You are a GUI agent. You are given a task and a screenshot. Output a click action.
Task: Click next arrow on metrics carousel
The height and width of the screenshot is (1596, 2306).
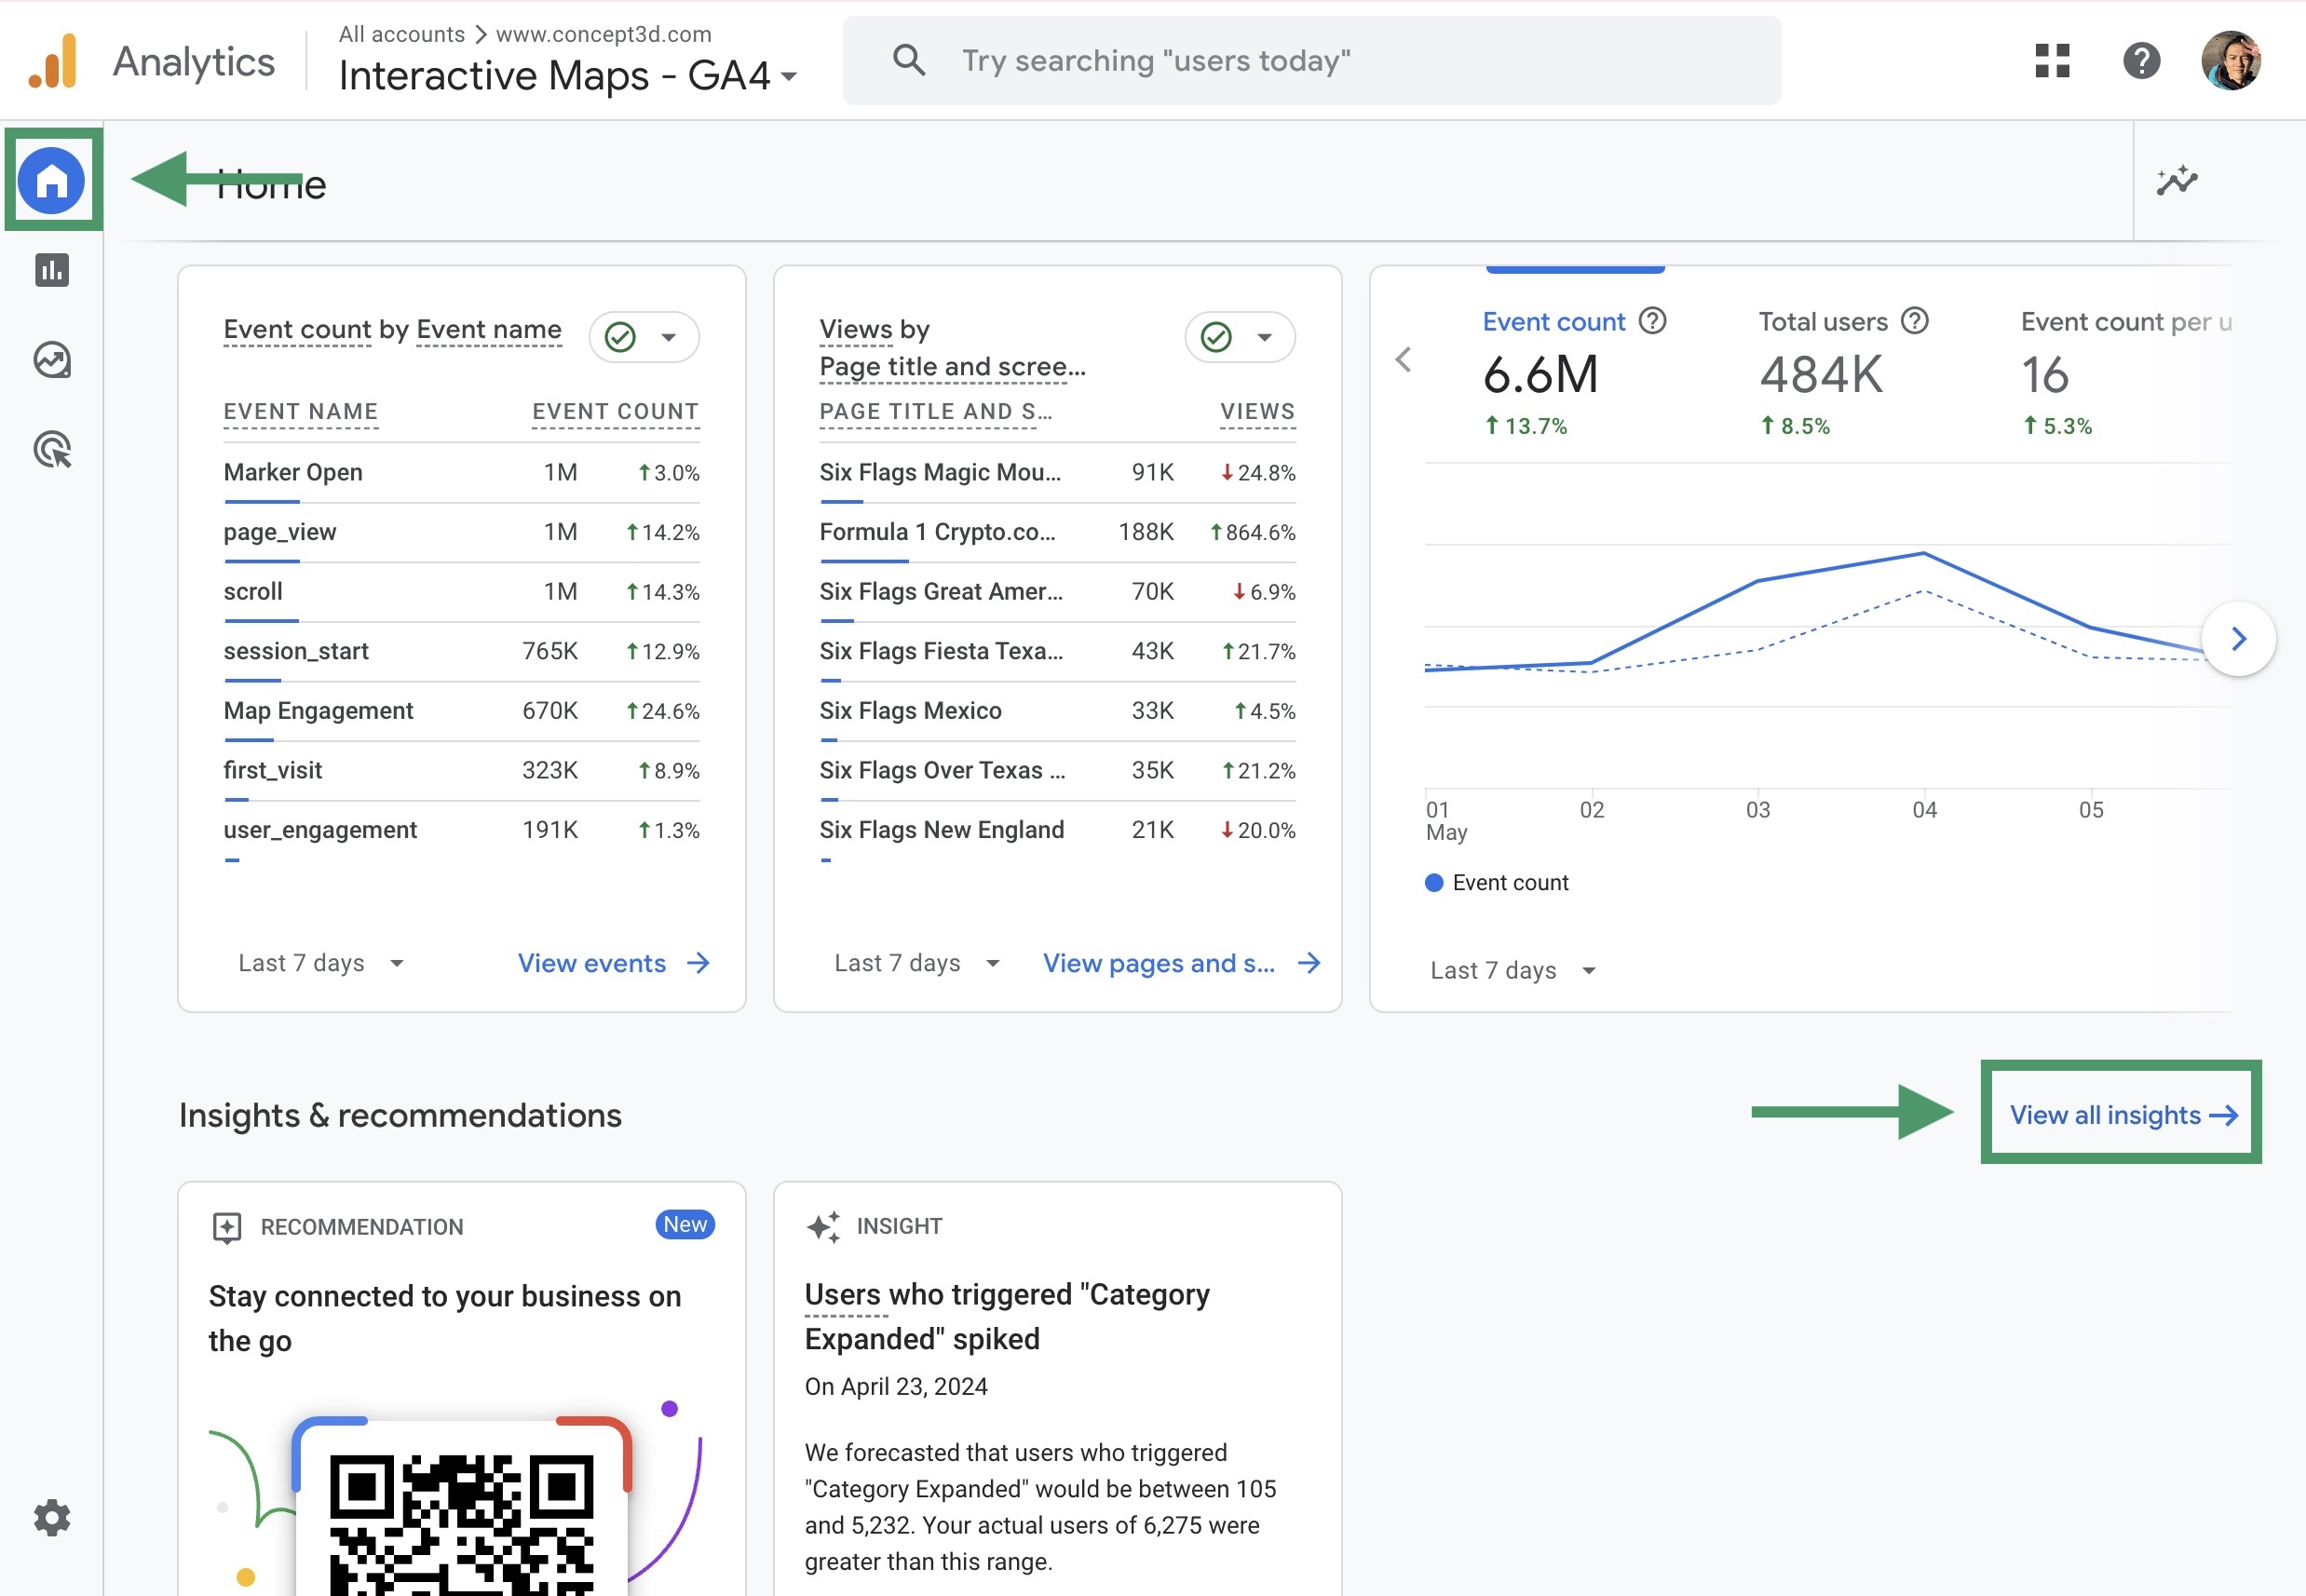2238,639
